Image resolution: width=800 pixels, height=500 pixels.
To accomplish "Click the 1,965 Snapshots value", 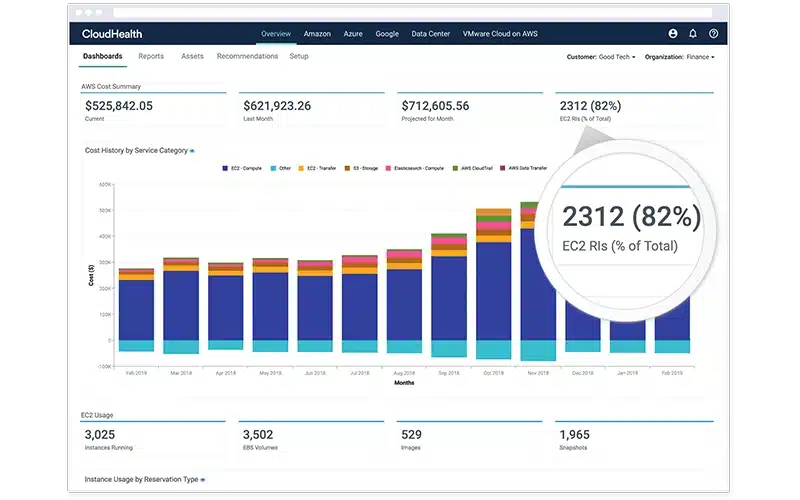I will tap(574, 435).
